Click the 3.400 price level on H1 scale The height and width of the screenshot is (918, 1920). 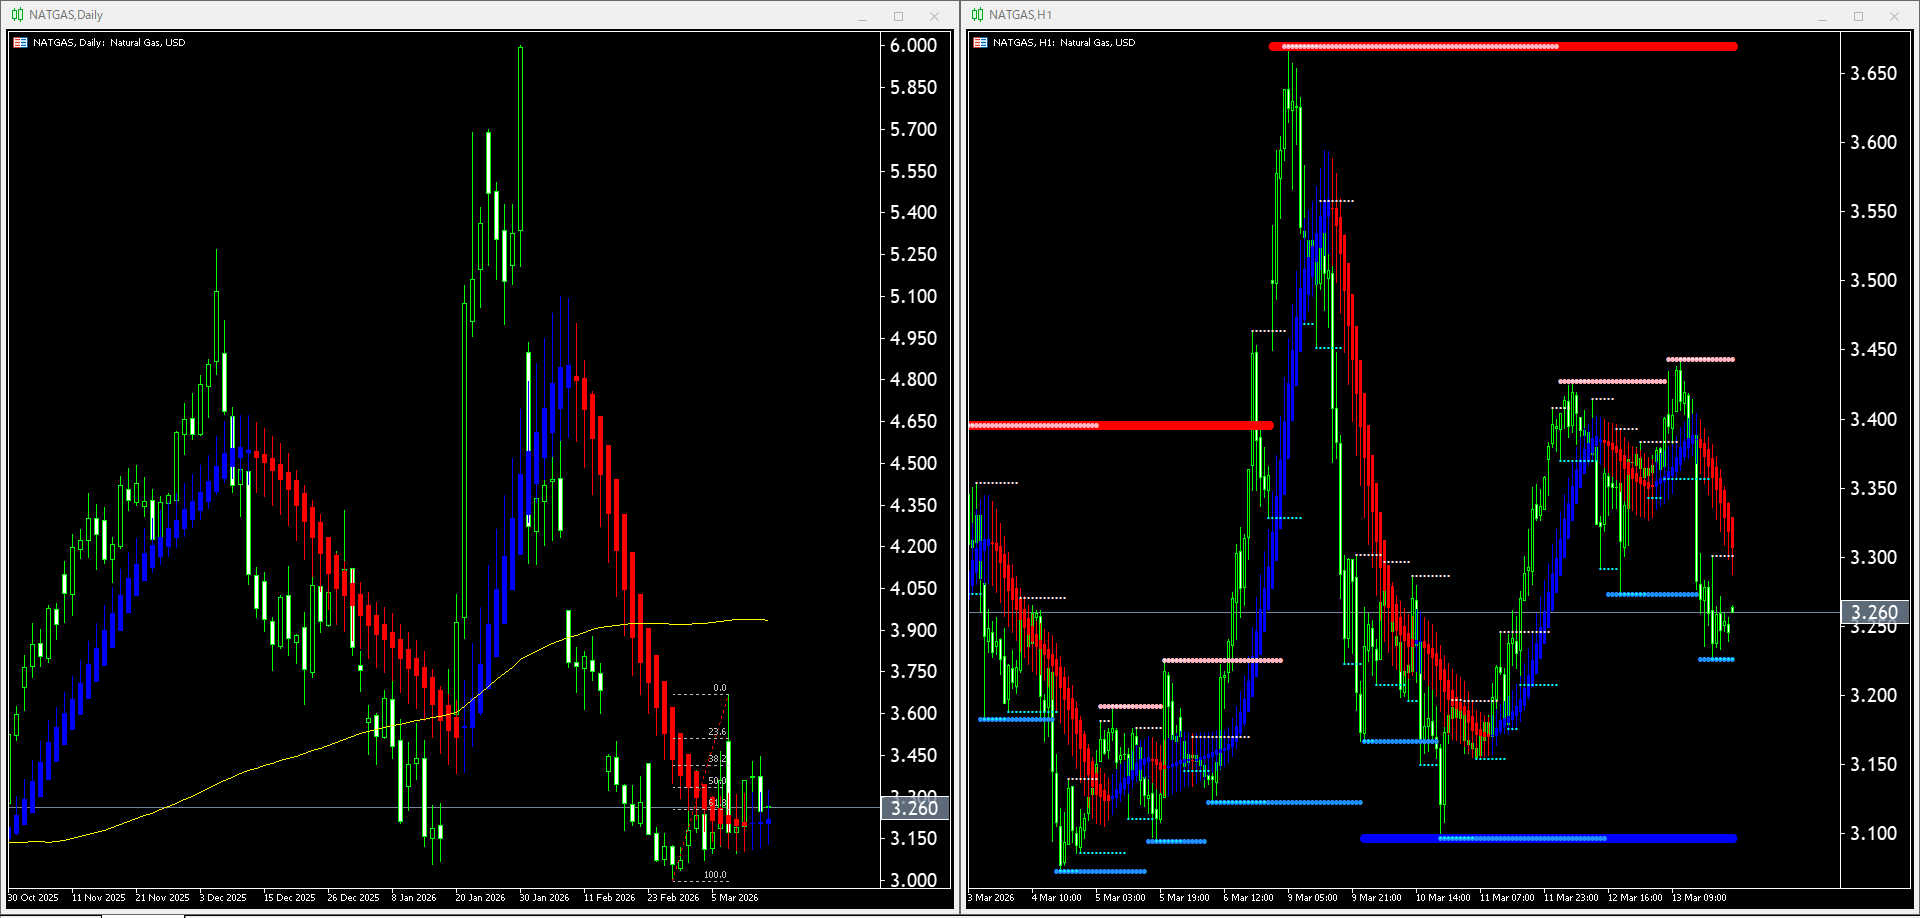point(1873,419)
